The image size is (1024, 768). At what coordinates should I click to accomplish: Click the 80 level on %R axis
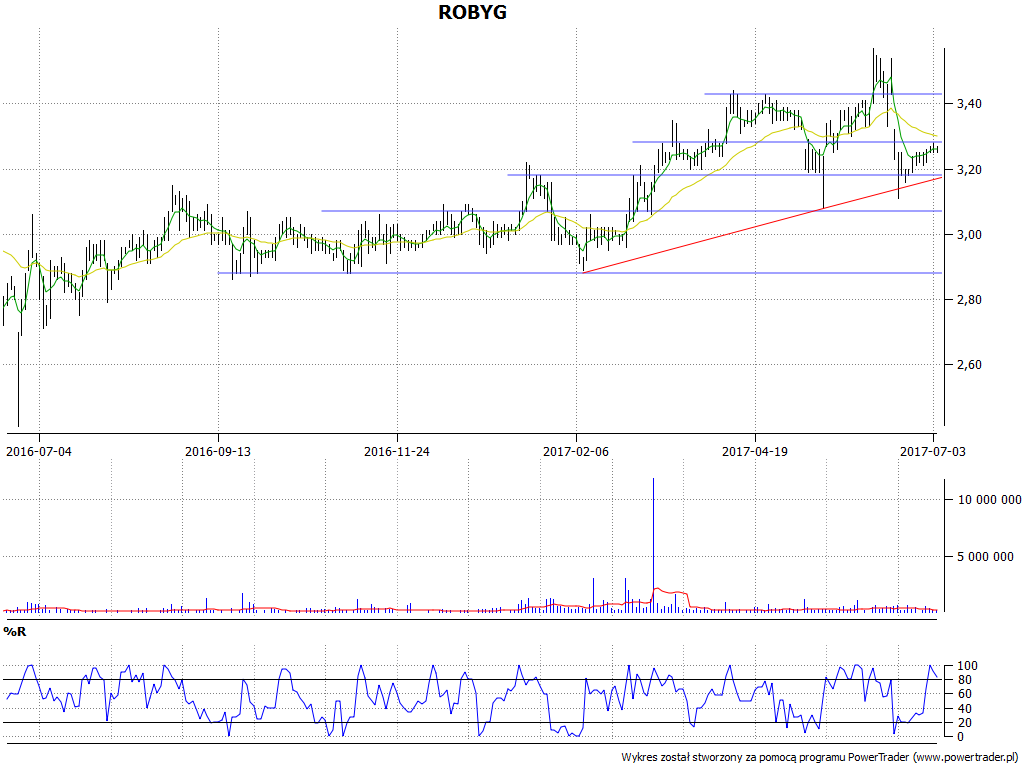(x=963, y=680)
